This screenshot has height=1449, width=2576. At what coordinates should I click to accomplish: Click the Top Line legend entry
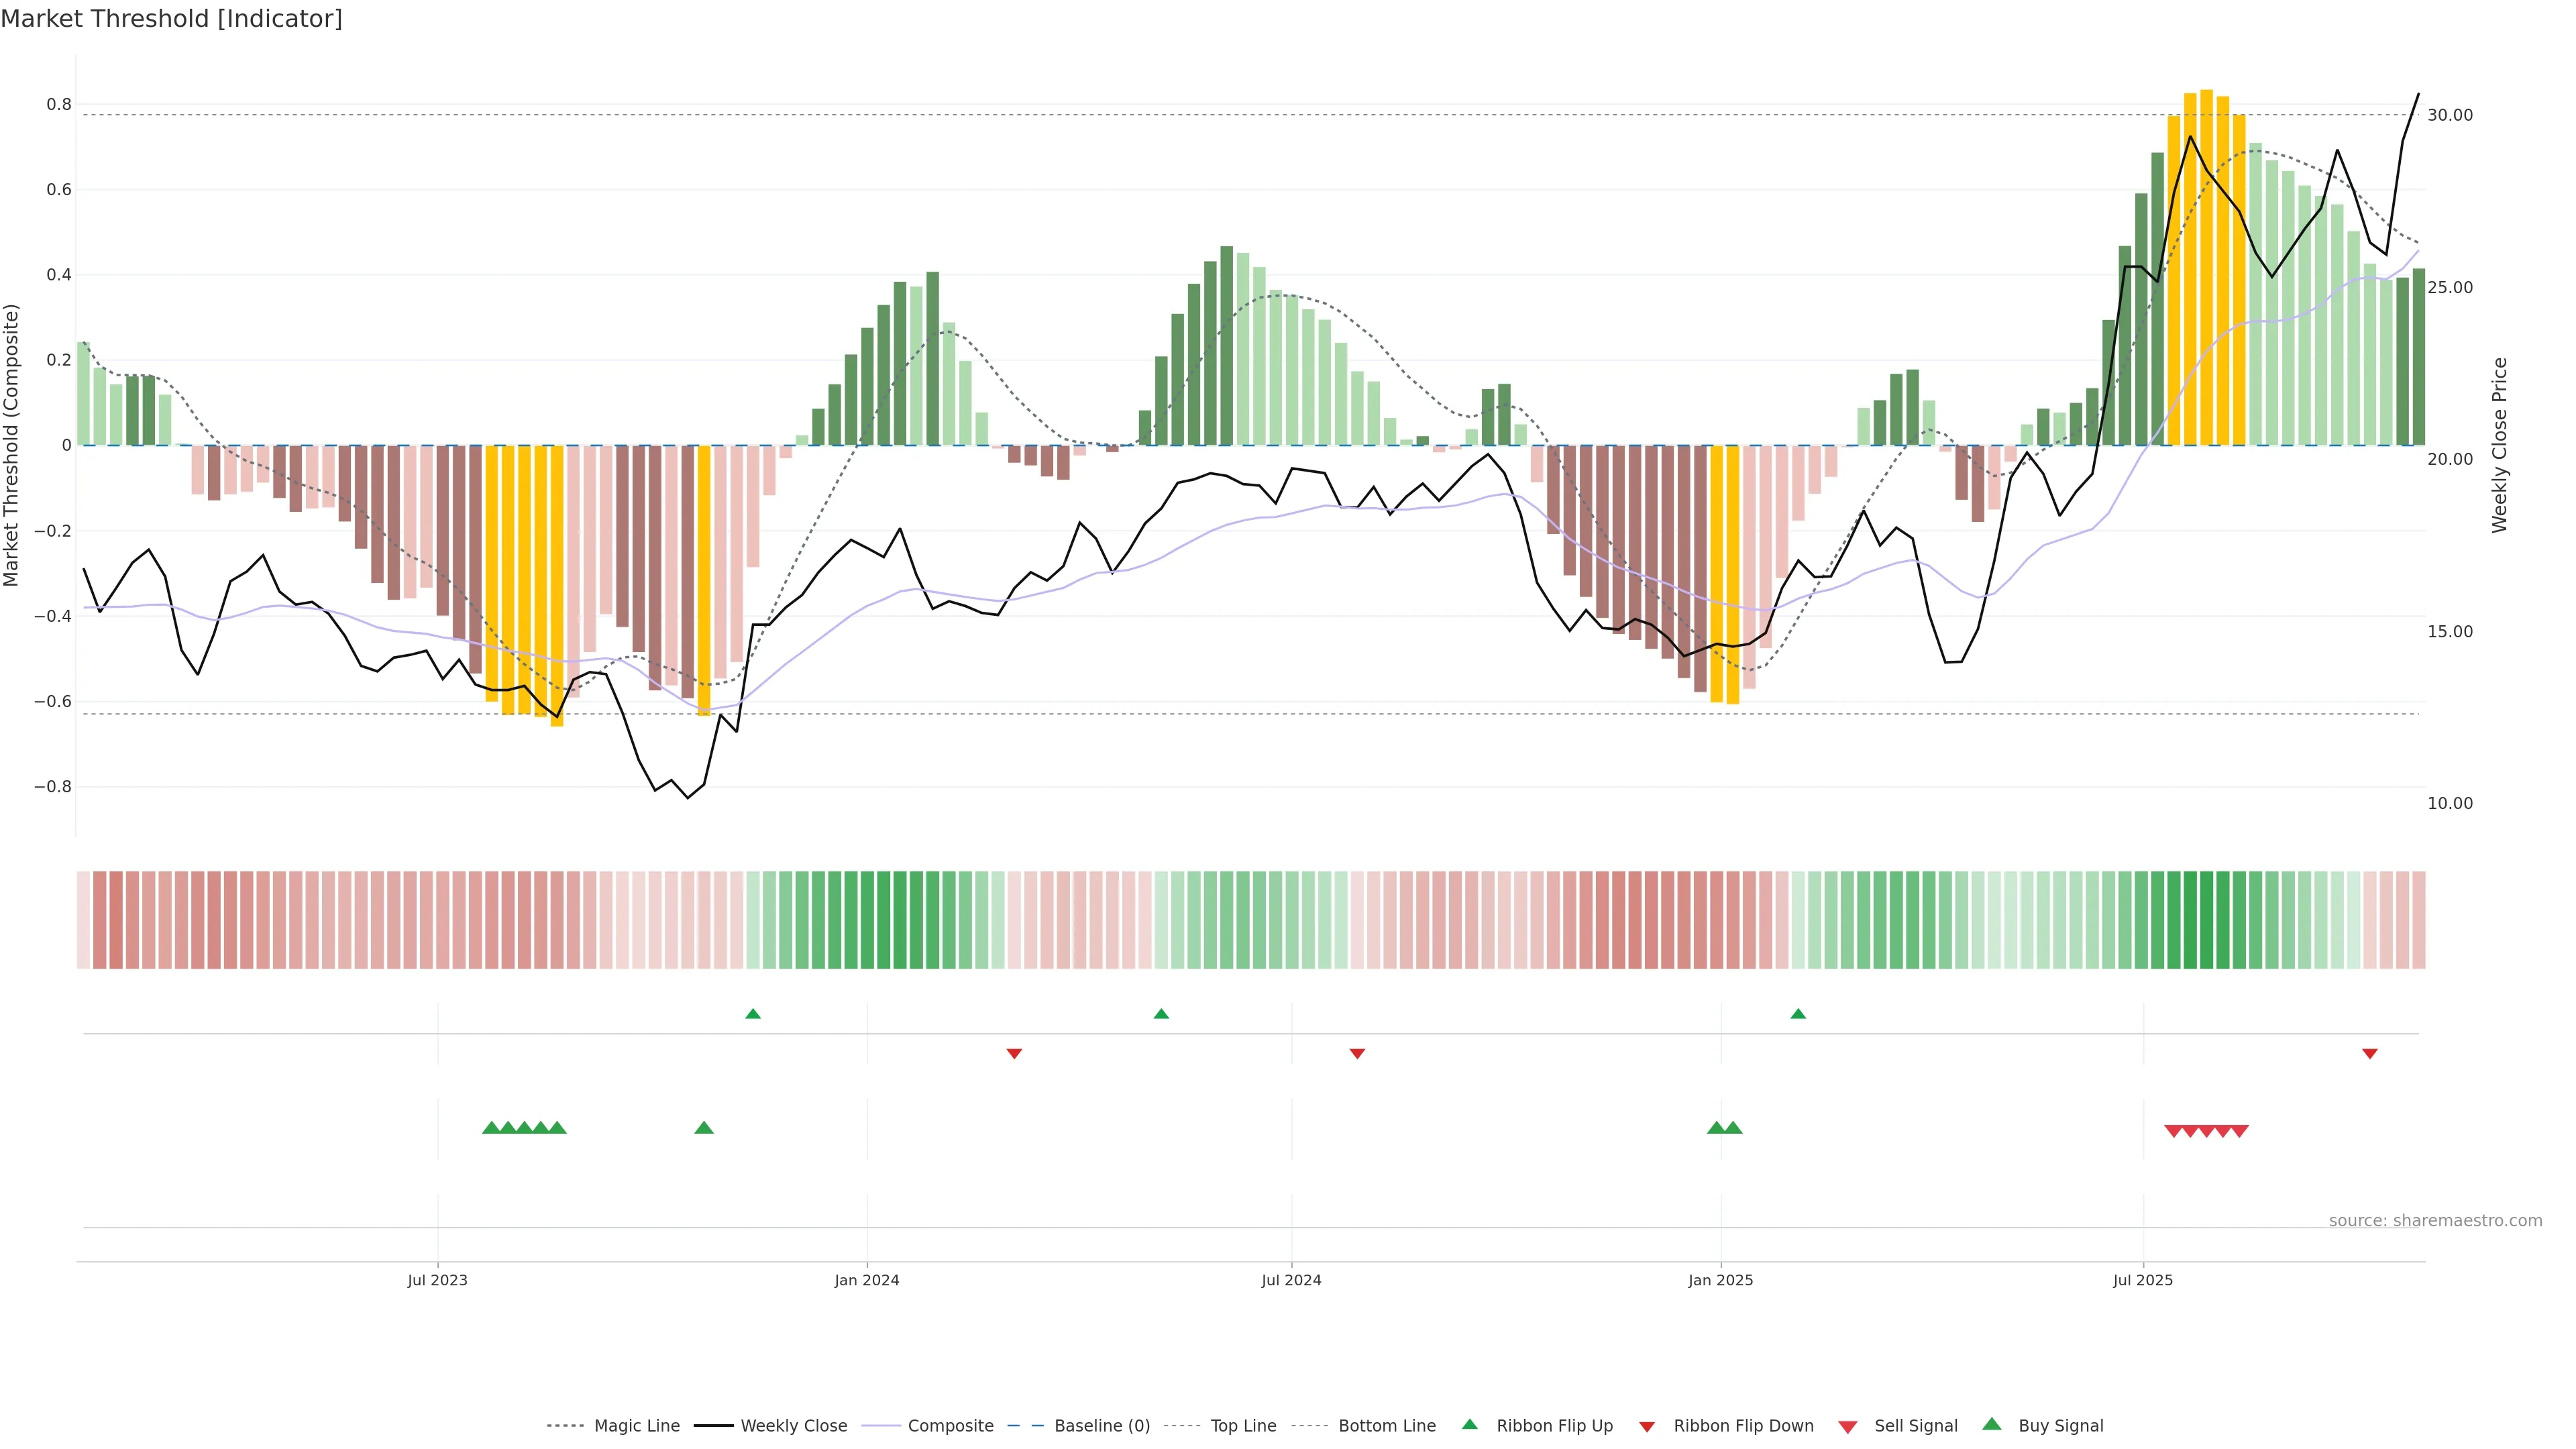(1243, 1426)
